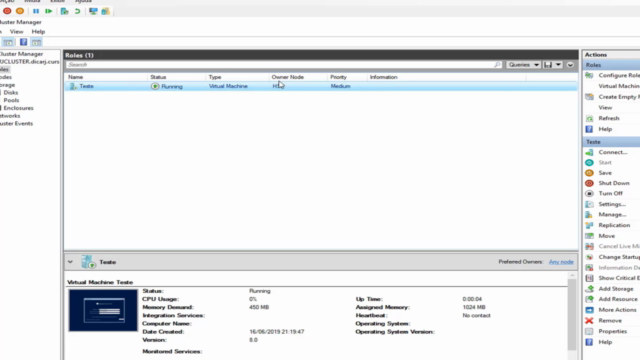
Task: Open the View menu
Action: [x=16, y=31]
